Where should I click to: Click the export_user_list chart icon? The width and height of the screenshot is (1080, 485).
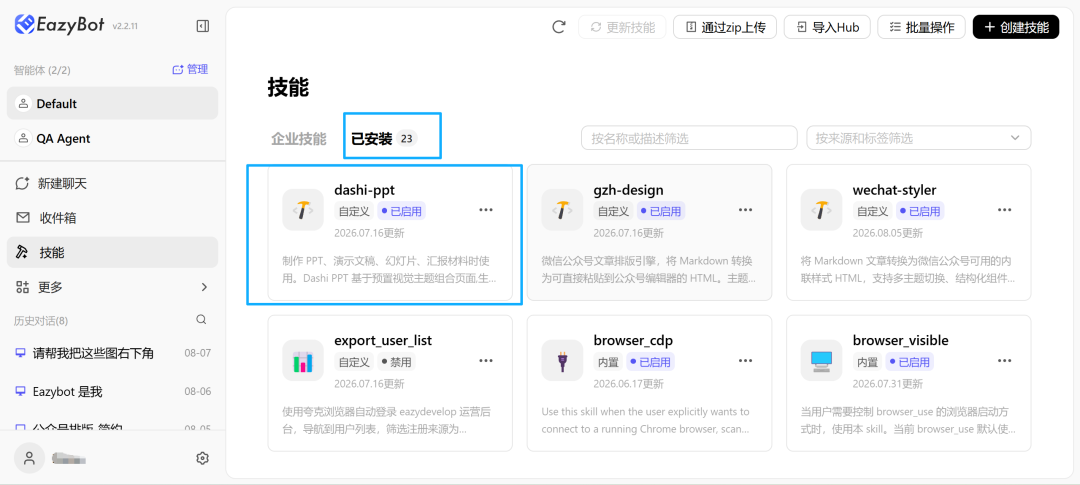[x=302, y=360]
